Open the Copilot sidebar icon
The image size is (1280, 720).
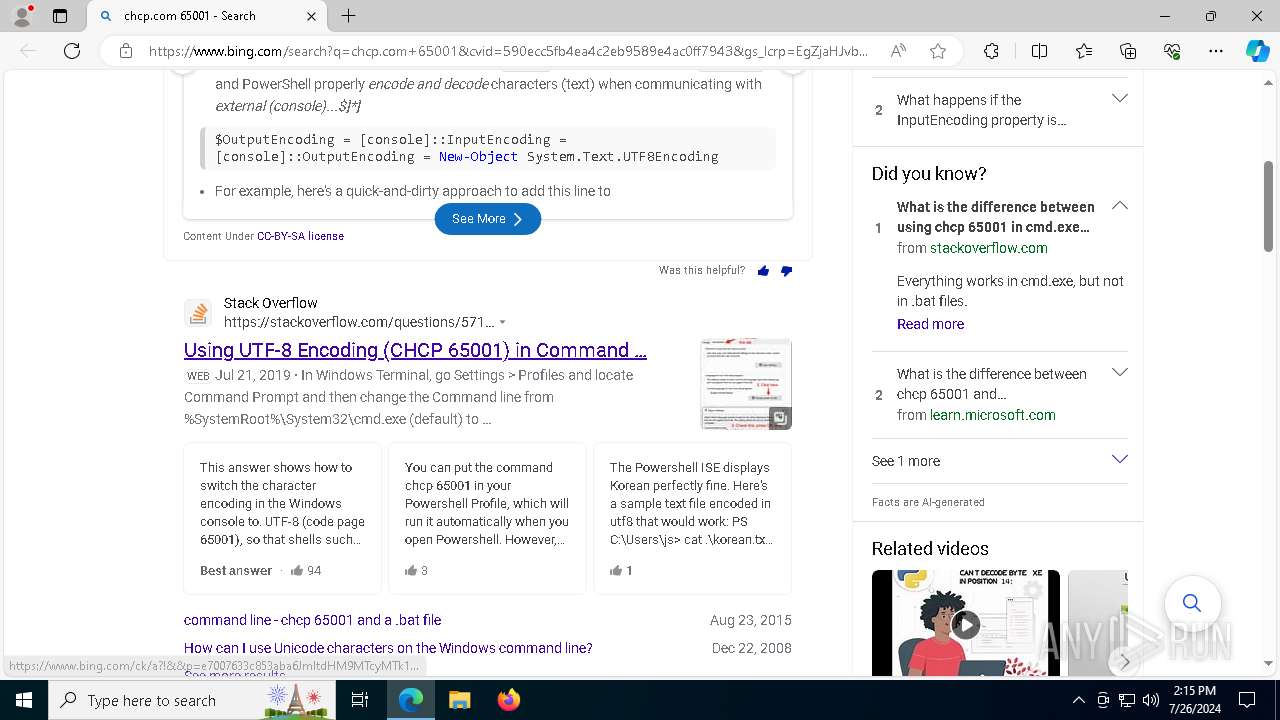(x=1257, y=51)
